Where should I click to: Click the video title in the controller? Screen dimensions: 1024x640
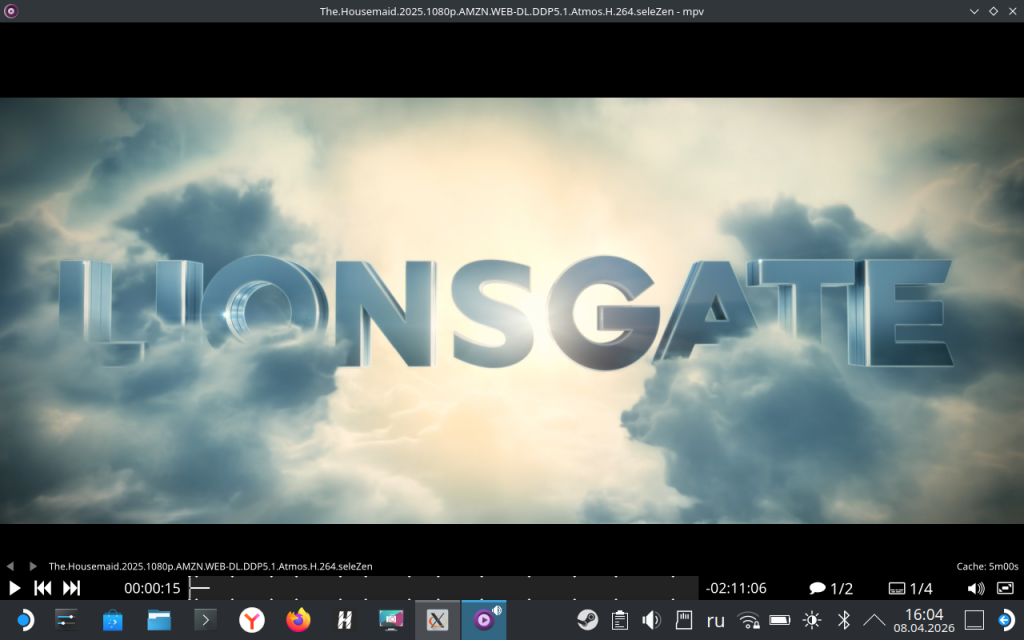(x=210, y=566)
